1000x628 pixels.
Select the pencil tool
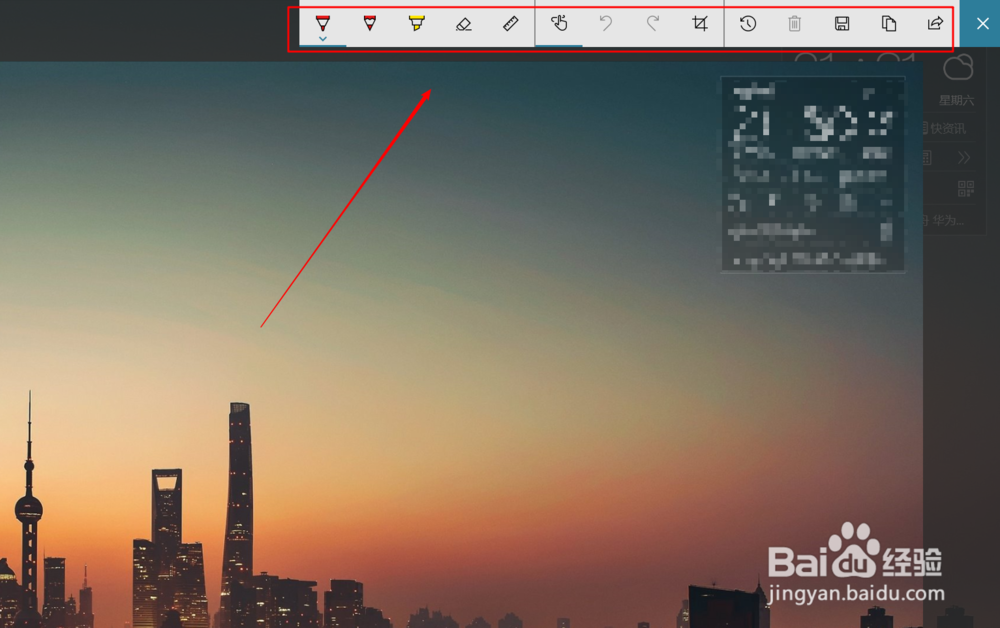(x=370, y=23)
